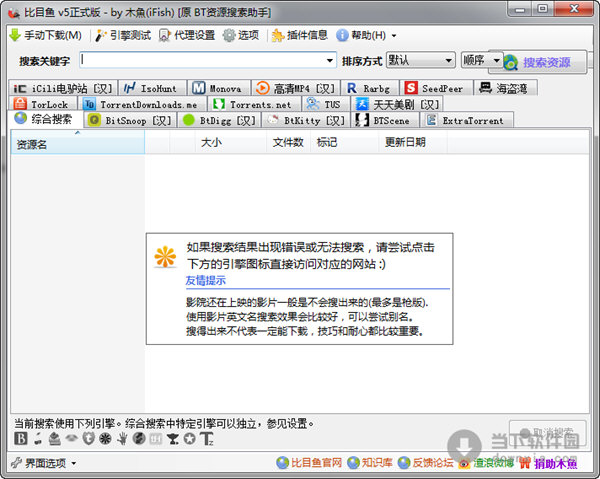The width and height of the screenshot is (600, 479).
Task: Click the shield with letter t engine icon
Action: tap(88, 438)
